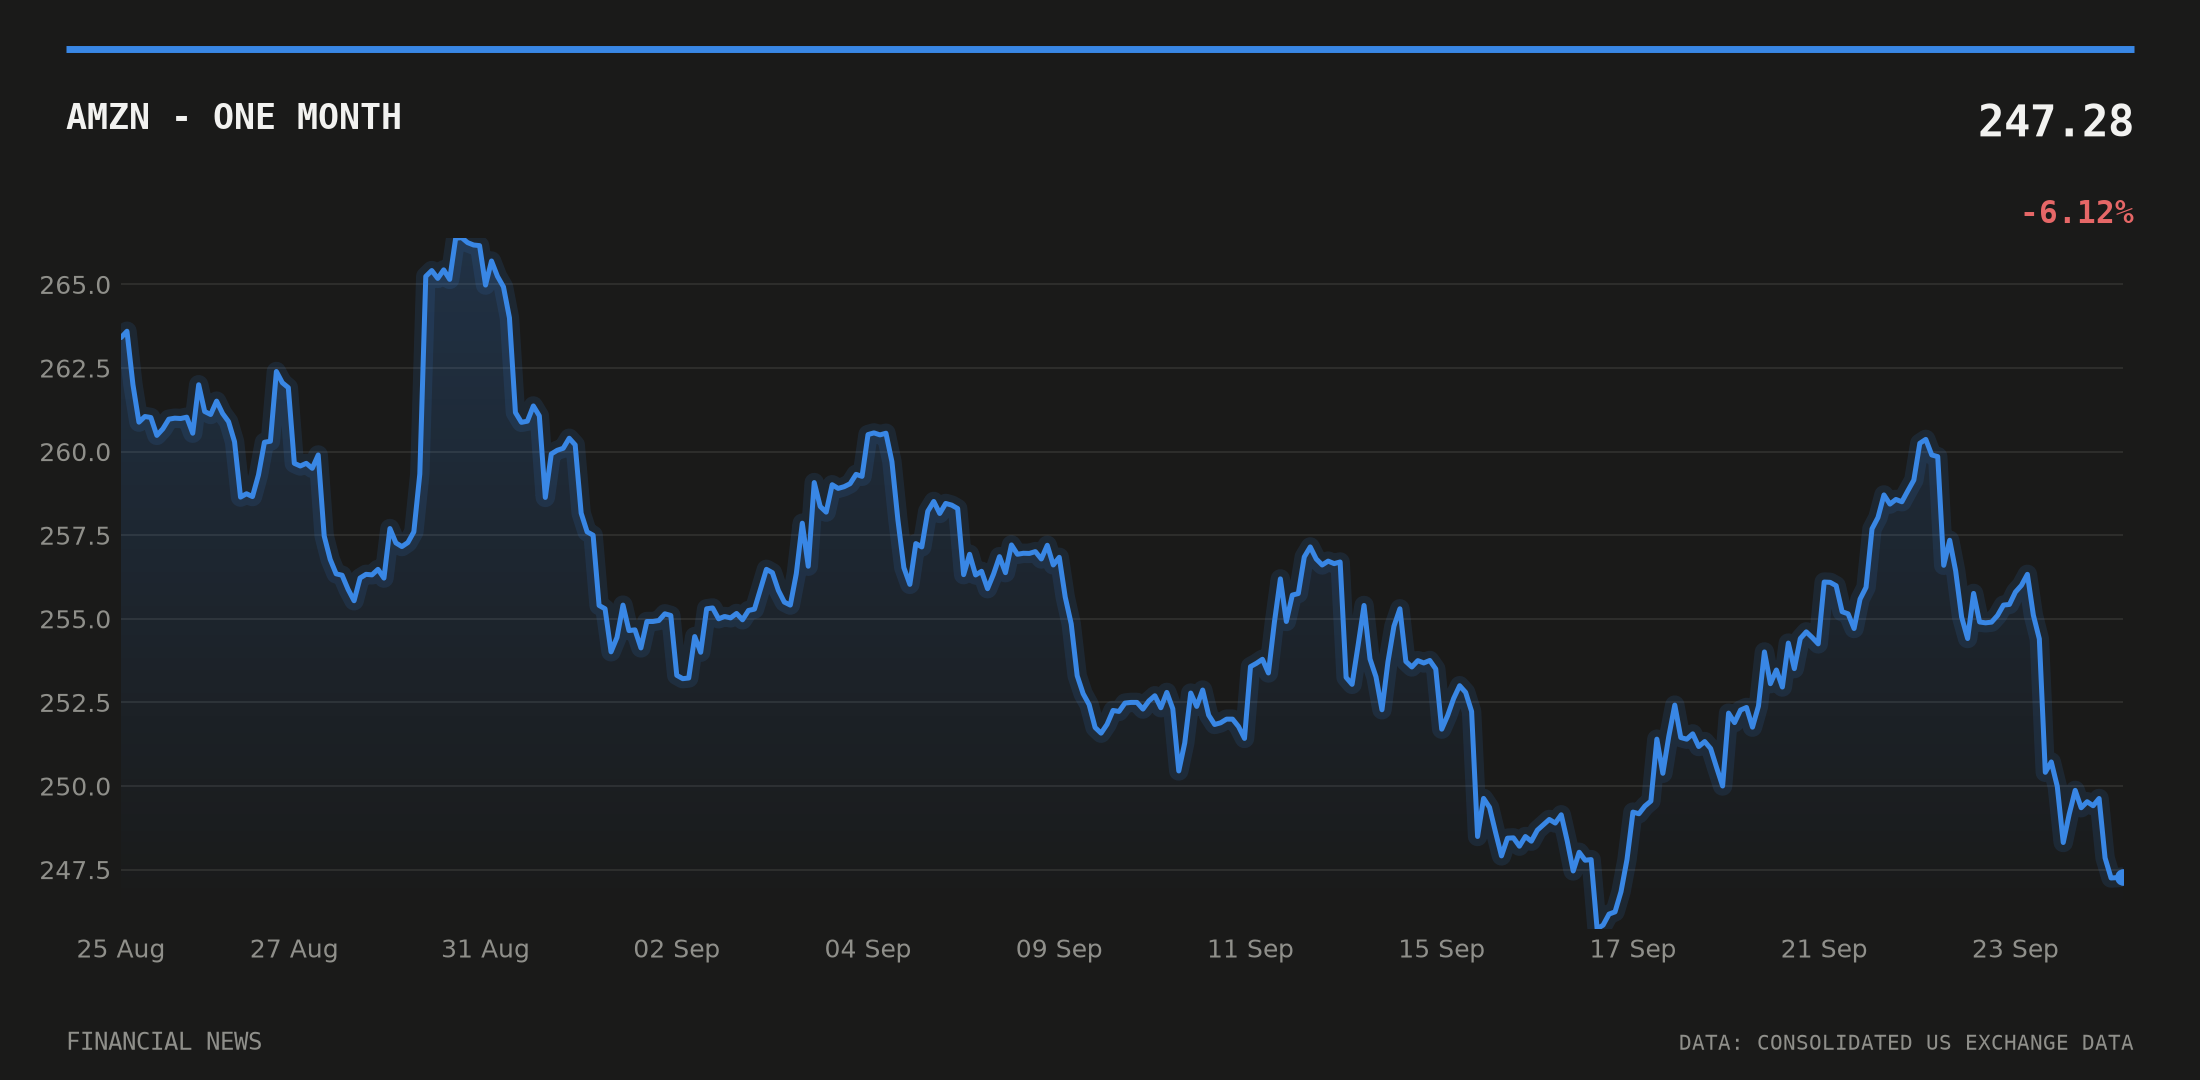
Task: Click the 15 Sep date label
Action: coord(1441,949)
